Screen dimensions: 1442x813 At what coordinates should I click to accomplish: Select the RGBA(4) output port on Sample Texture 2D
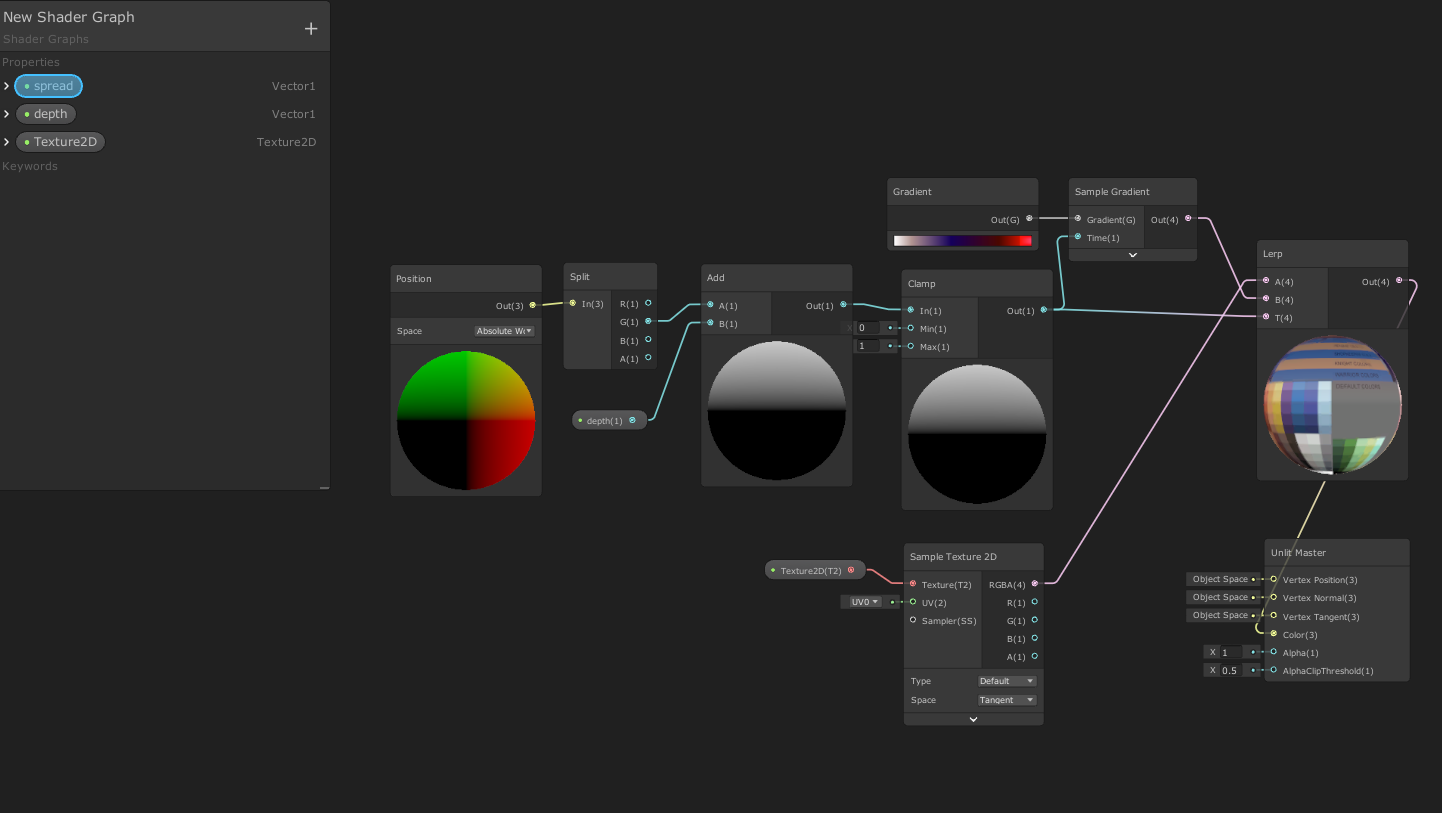(1033, 584)
